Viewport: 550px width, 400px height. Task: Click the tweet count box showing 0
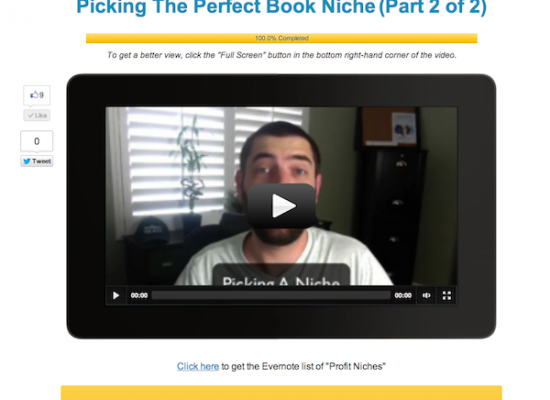point(37,141)
